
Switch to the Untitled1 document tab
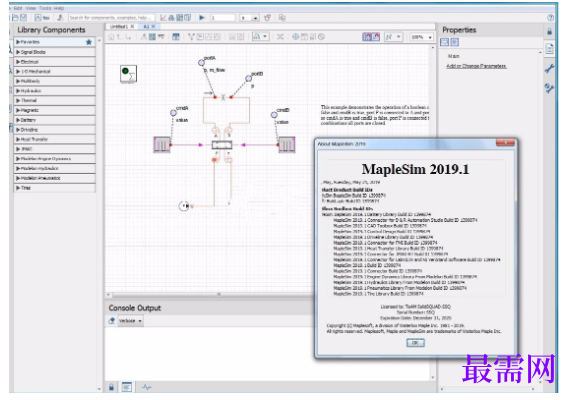119,27
